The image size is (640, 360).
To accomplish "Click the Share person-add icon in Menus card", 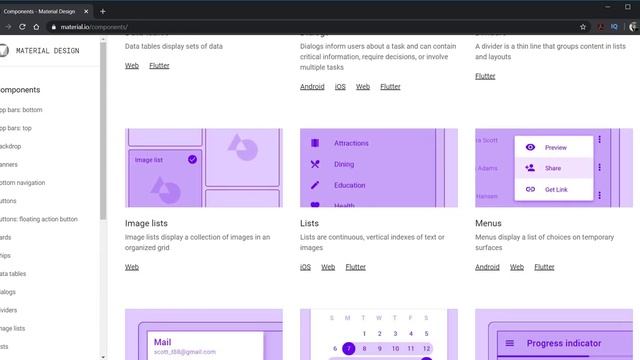I will (530, 168).
